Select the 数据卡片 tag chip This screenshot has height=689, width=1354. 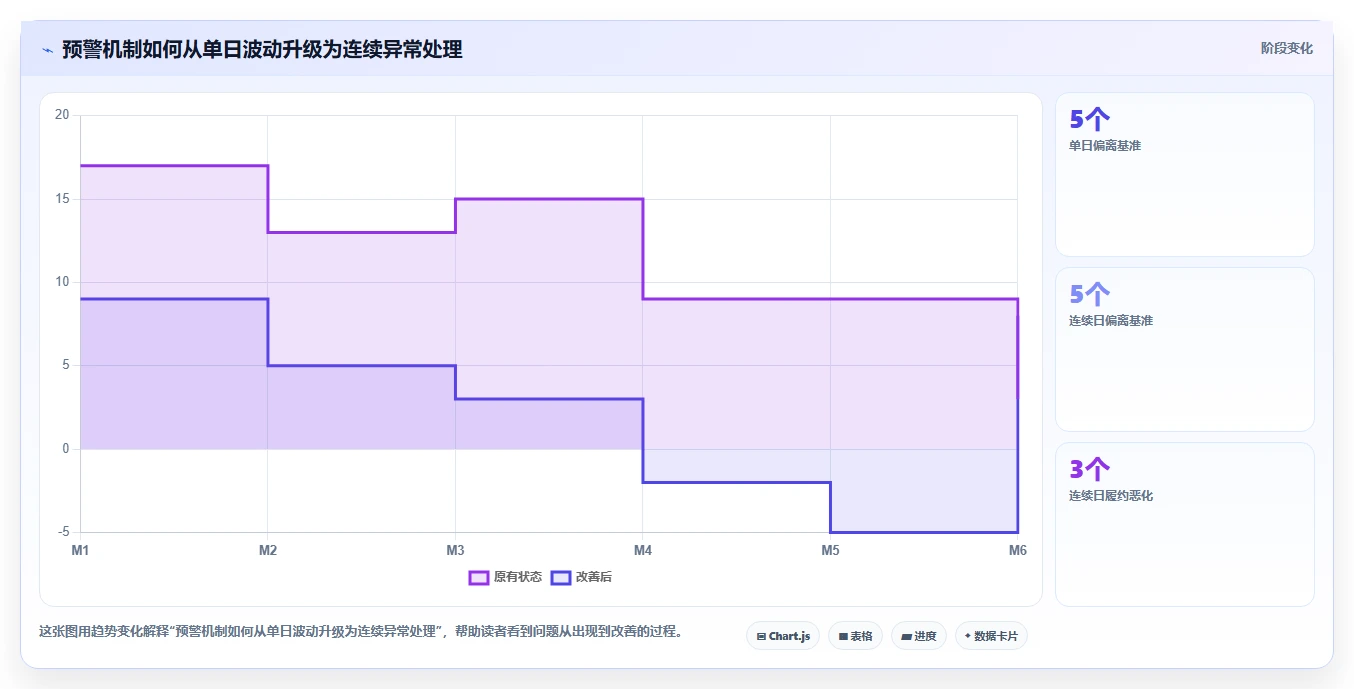[991, 636]
